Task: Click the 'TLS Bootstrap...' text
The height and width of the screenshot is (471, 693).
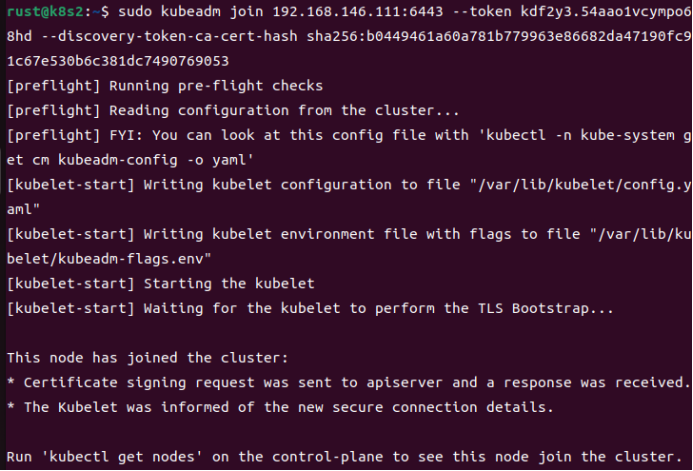Action: pyautogui.click(x=546, y=308)
